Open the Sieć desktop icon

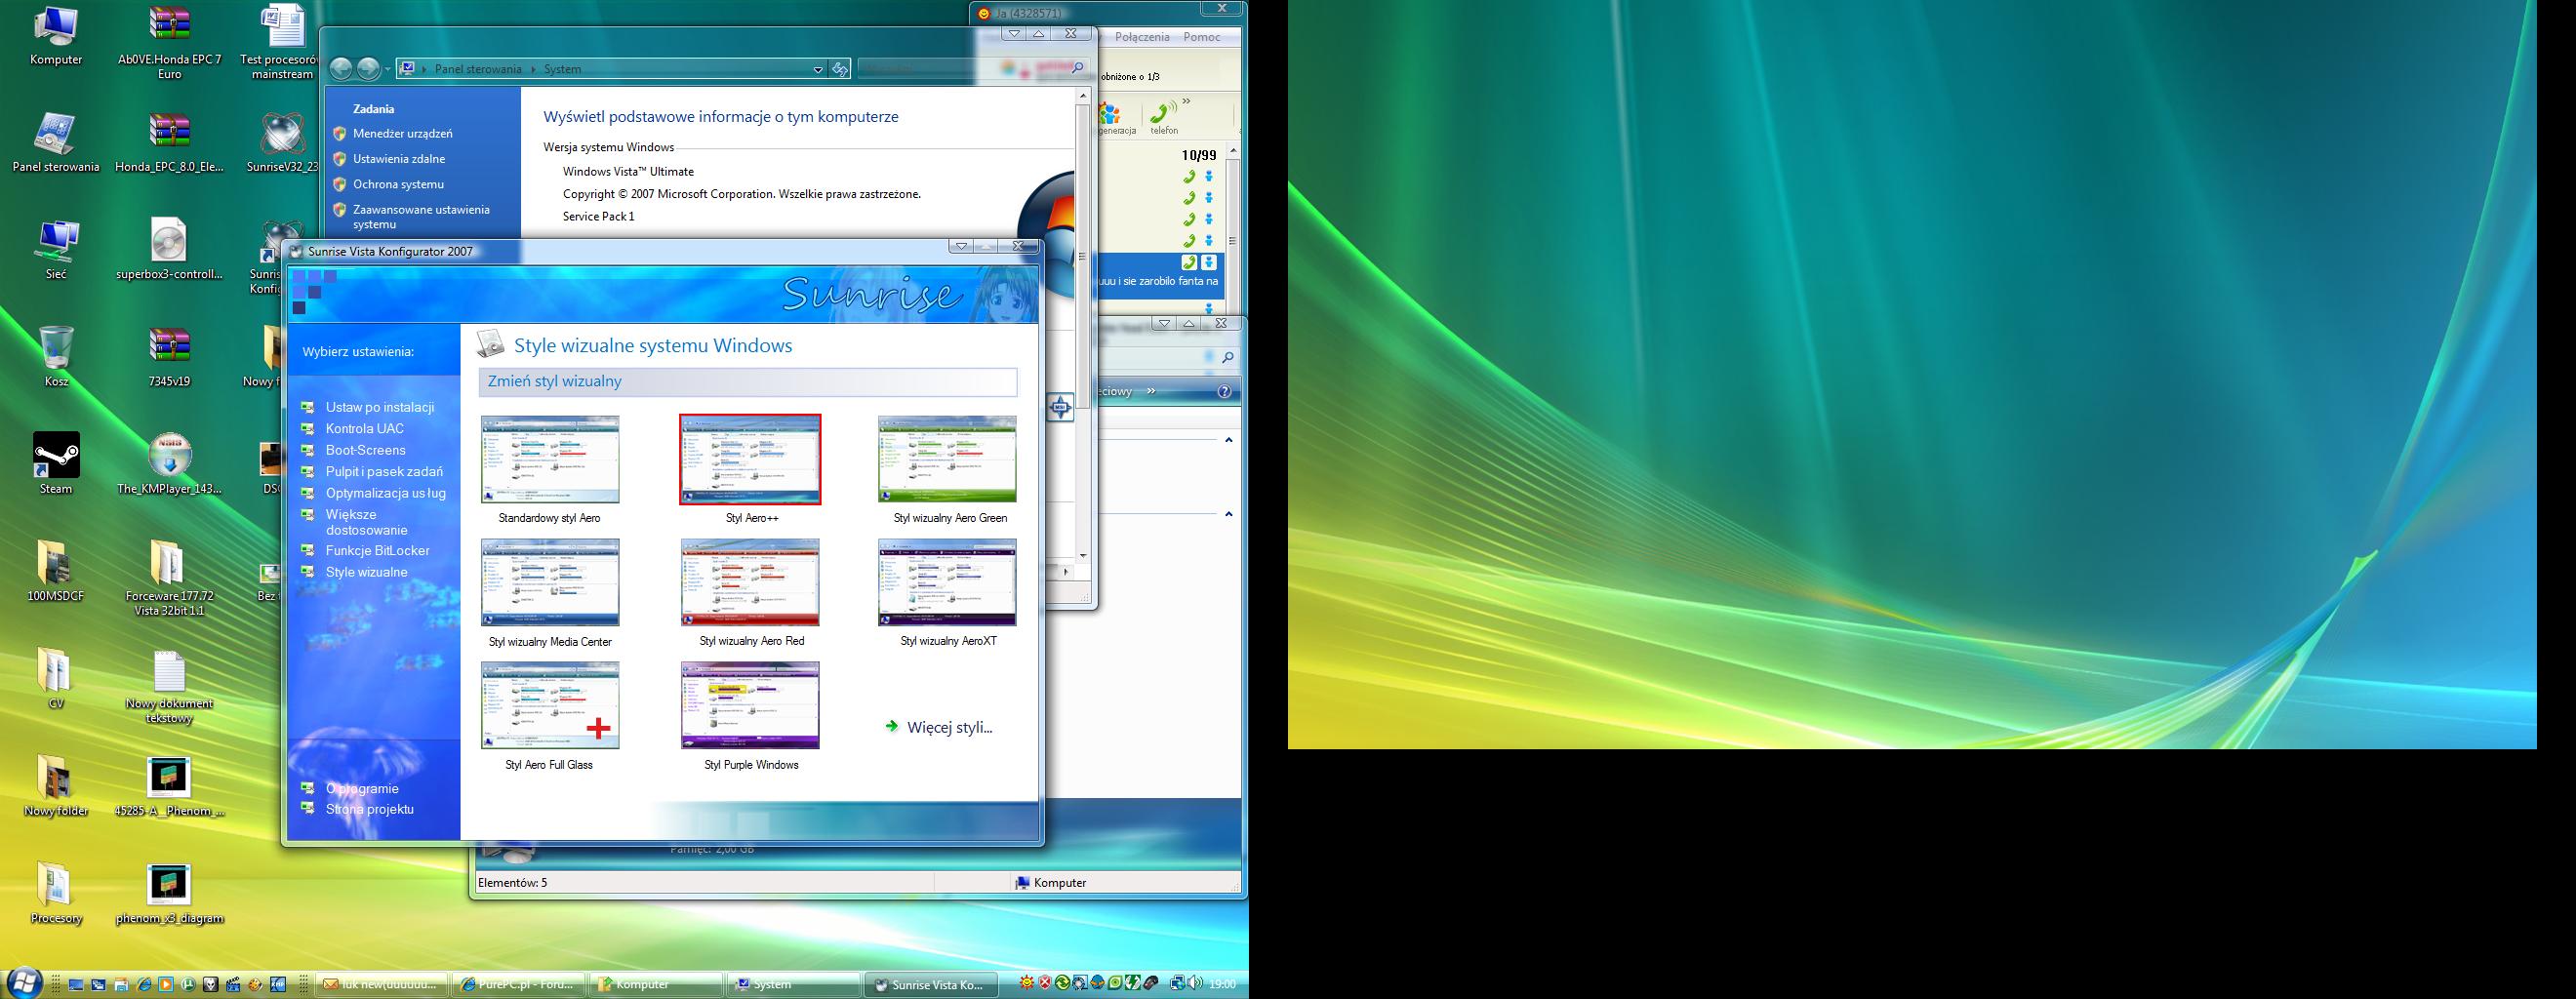click(x=56, y=250)
